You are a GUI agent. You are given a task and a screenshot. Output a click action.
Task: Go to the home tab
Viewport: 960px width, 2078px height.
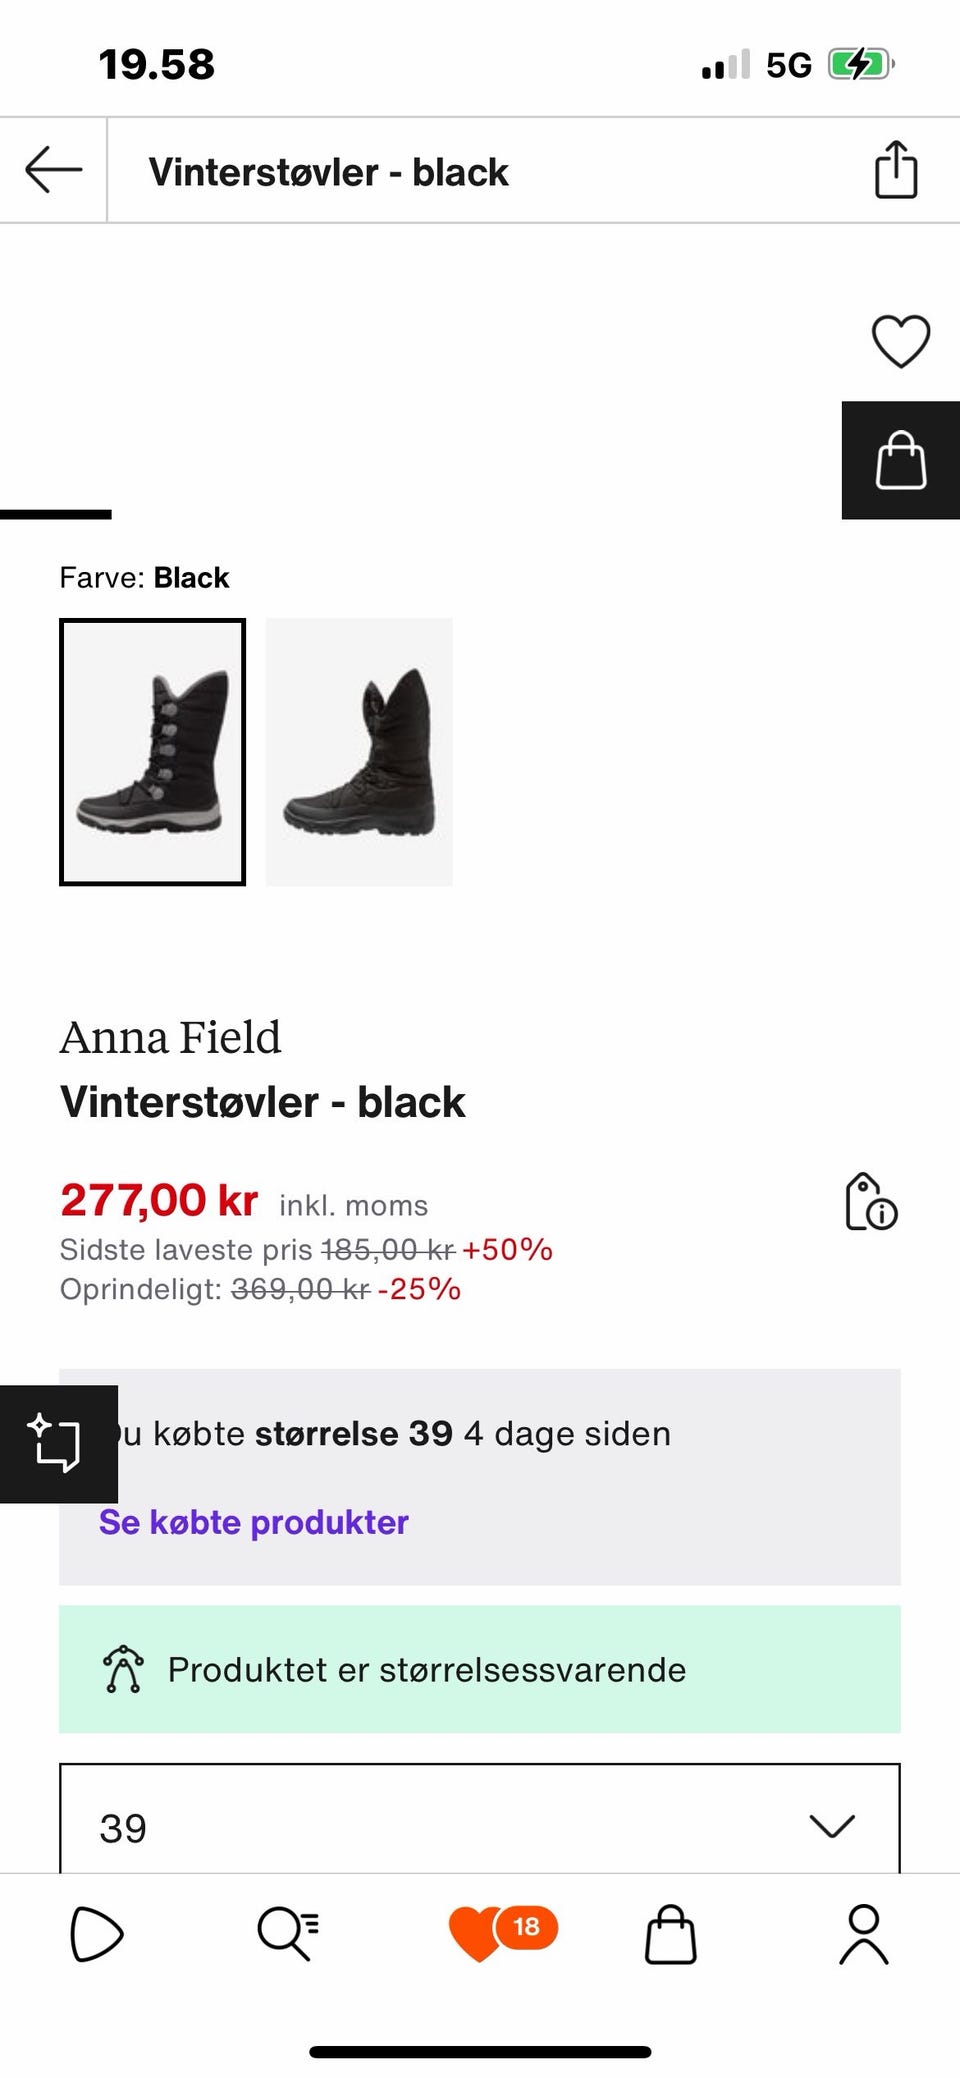[96, 1934]
